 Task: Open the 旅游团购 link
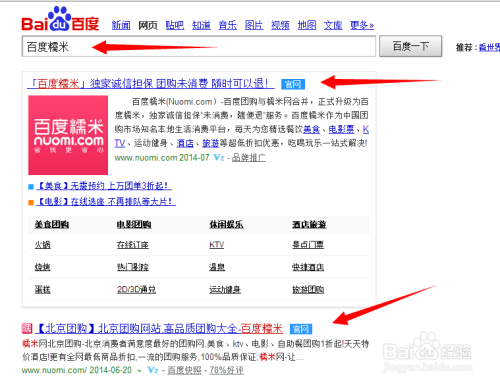pos(308,290)
